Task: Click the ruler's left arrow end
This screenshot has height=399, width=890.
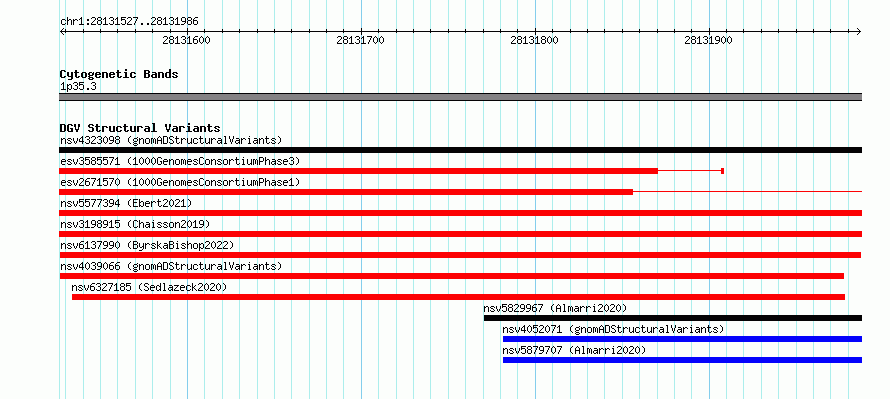Action: [62, 31]
